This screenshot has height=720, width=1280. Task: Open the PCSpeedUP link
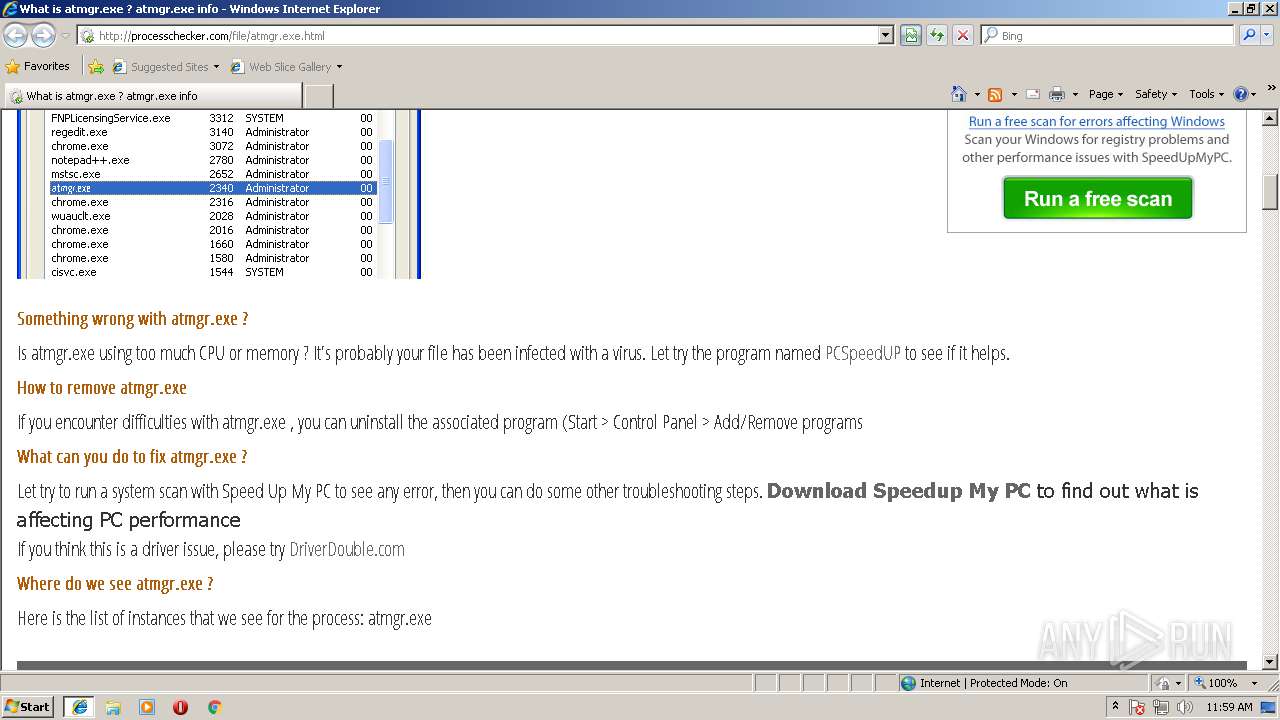pos(863,353)
